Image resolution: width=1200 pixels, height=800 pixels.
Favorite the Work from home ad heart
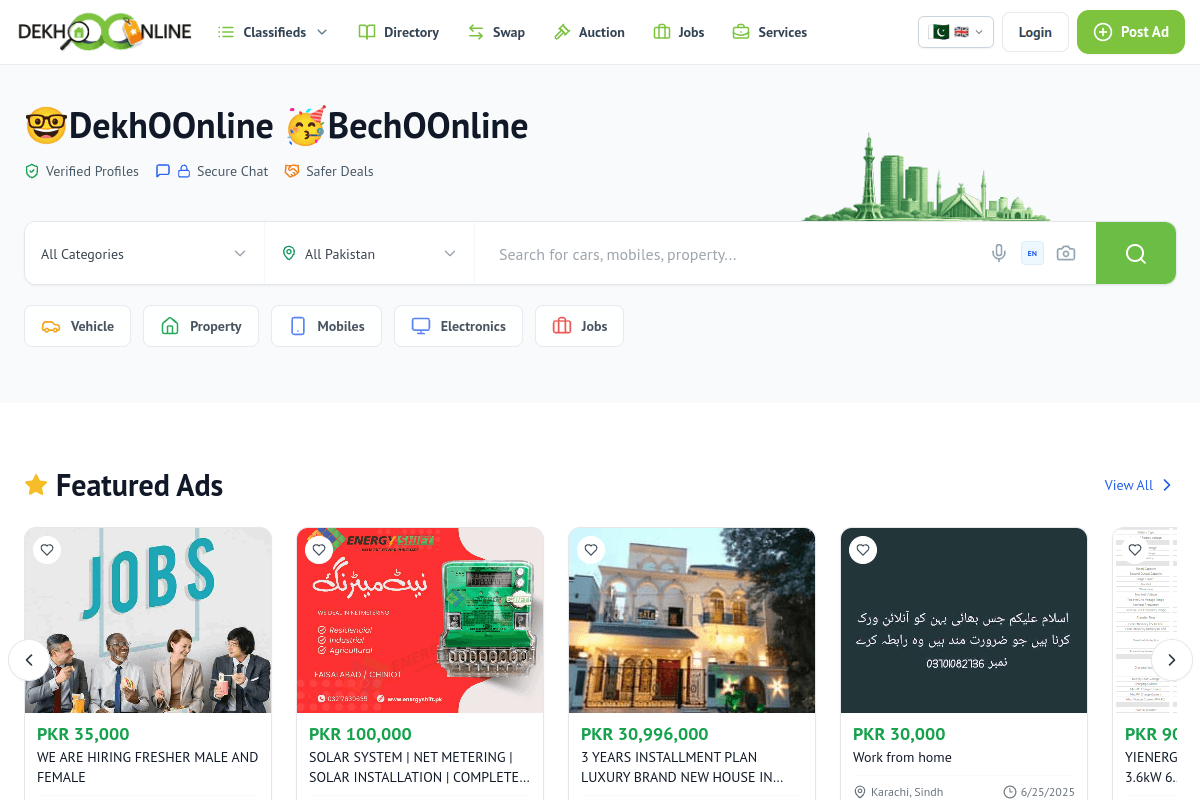coord(863,549)
